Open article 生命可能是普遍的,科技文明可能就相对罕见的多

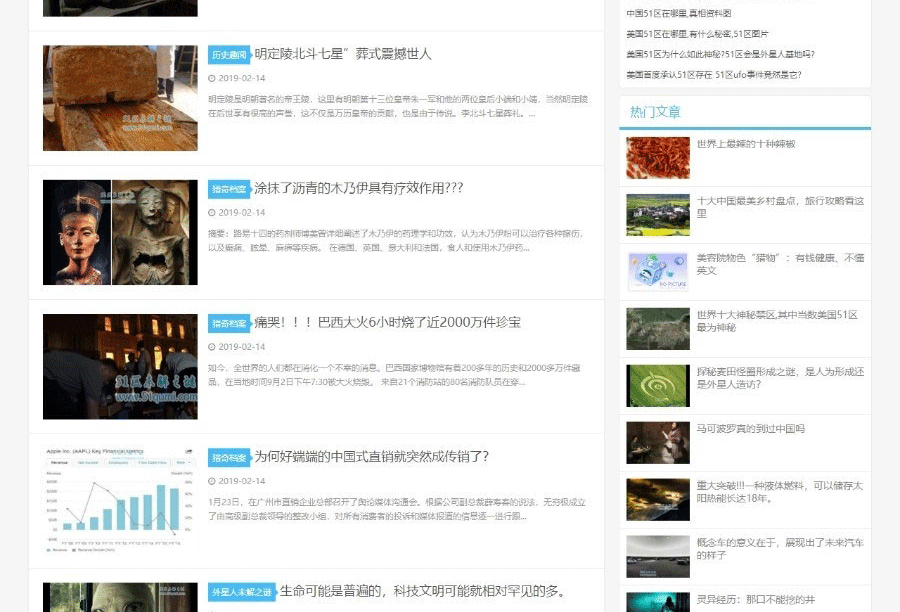click(x=422, y=591)
